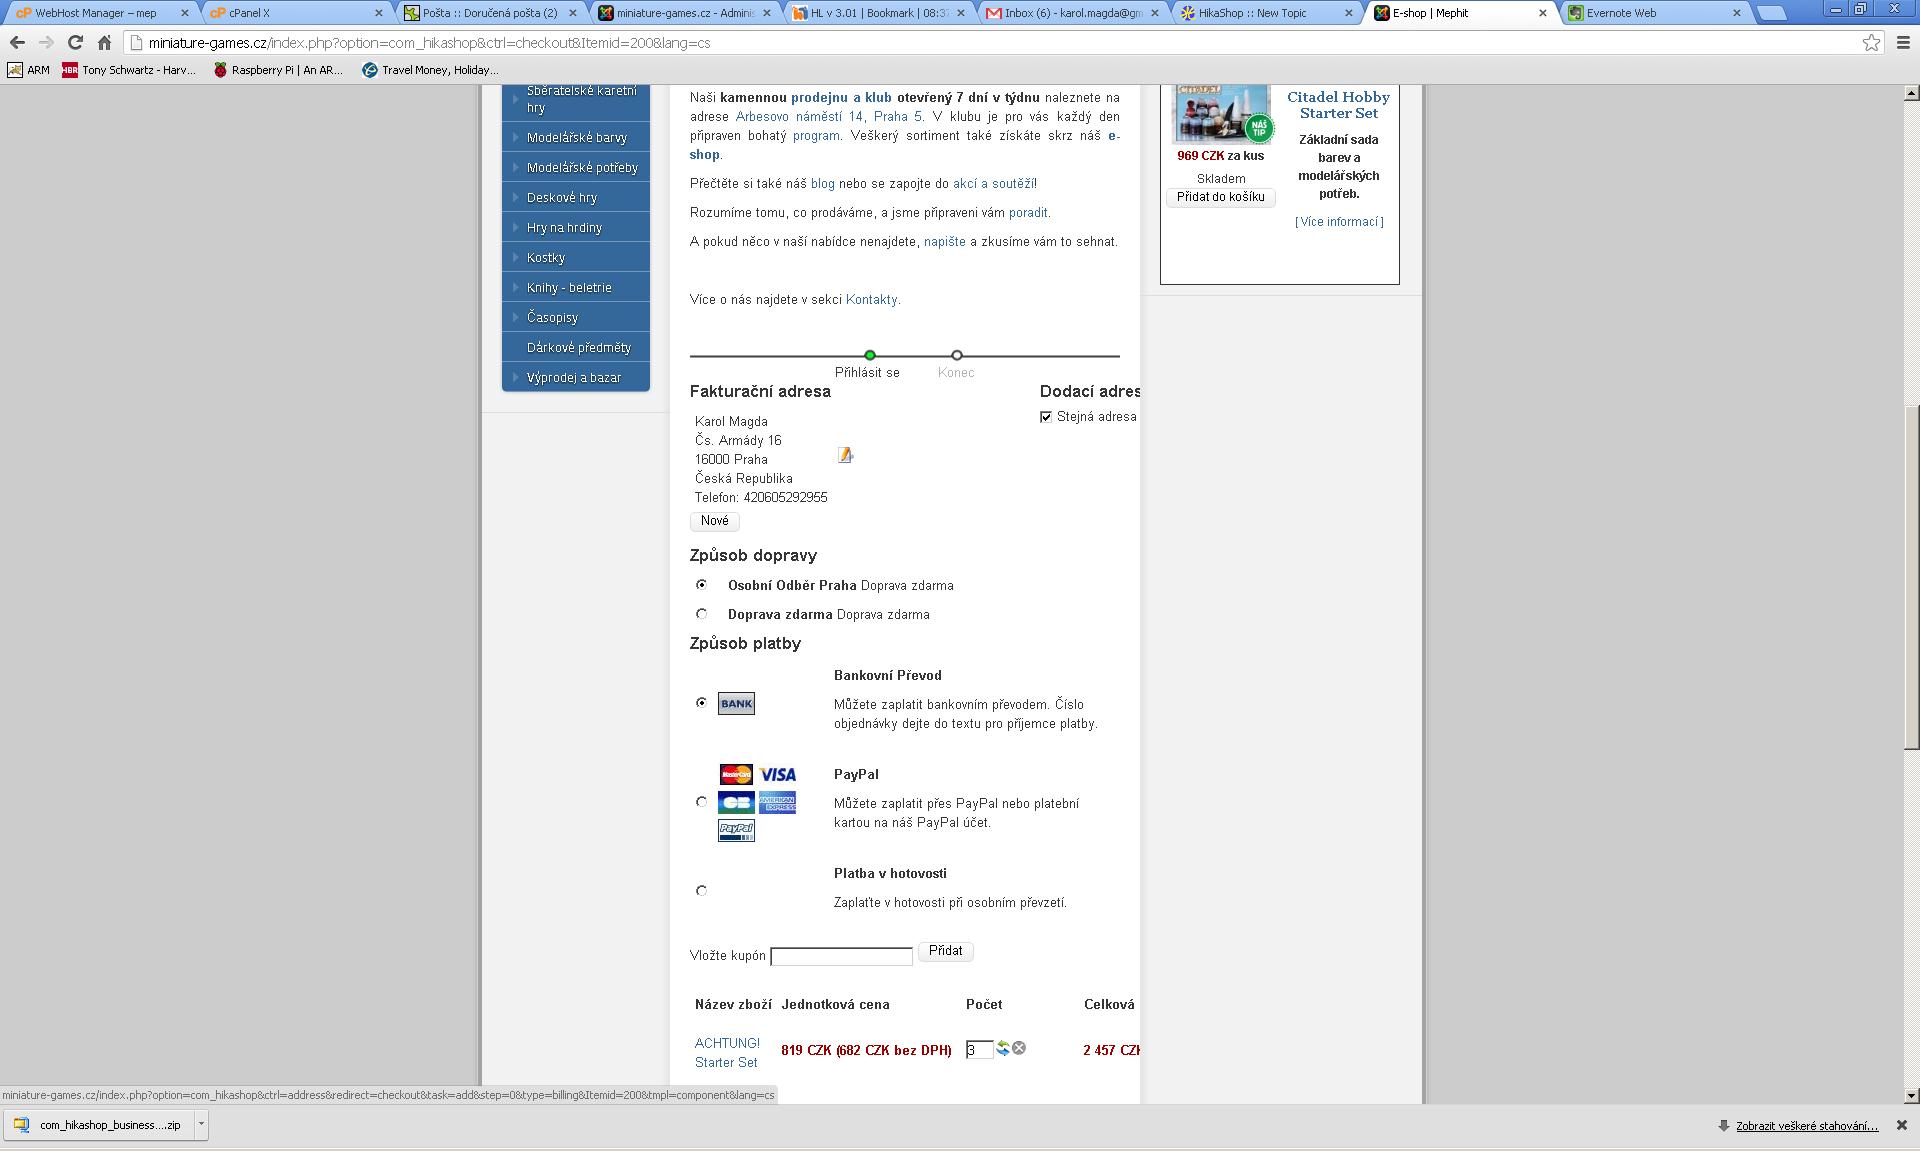Expand the Kostky menu category
This screenshot has height=1151, width=1920.
pos(546,258)
